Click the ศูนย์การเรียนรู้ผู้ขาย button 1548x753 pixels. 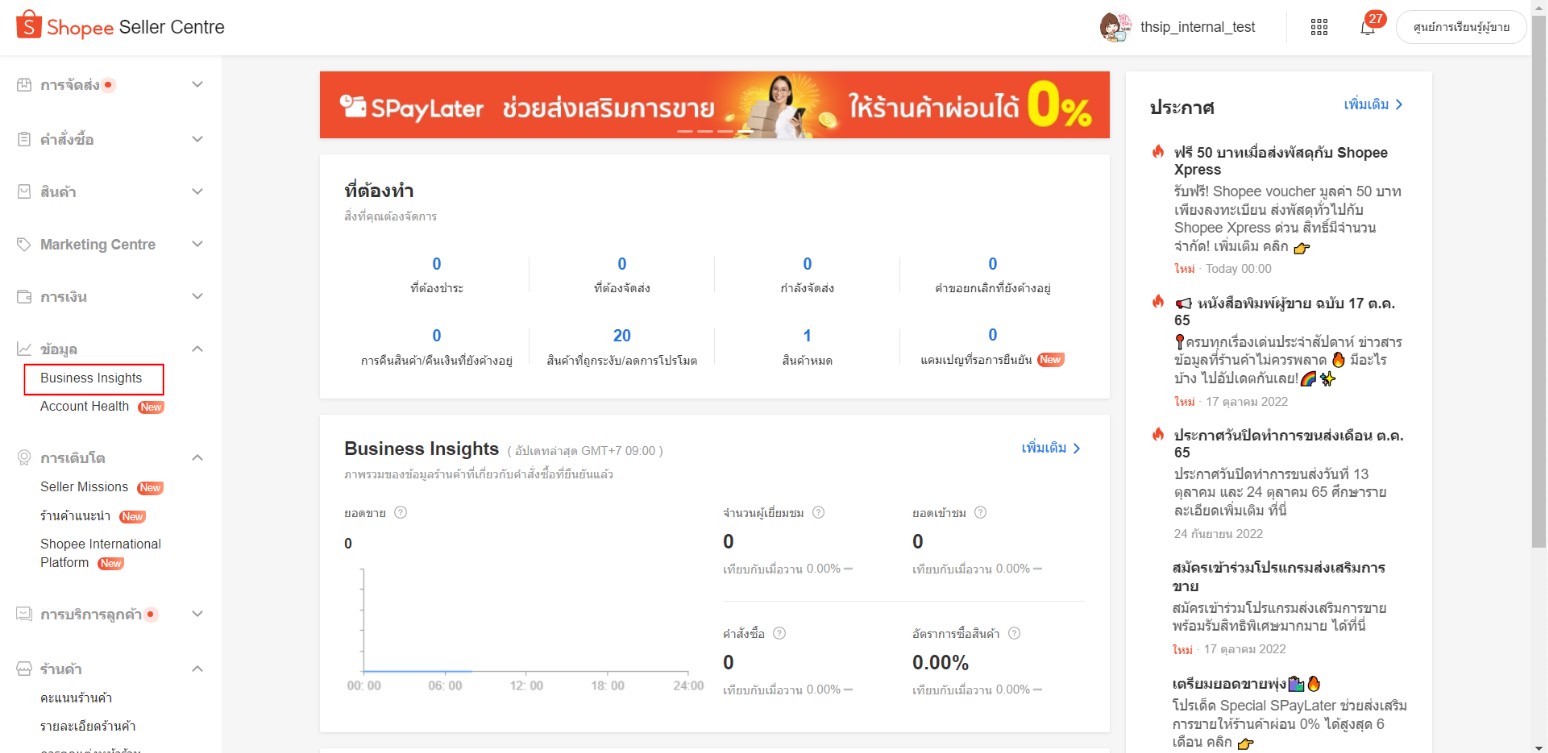(1460, 26)
